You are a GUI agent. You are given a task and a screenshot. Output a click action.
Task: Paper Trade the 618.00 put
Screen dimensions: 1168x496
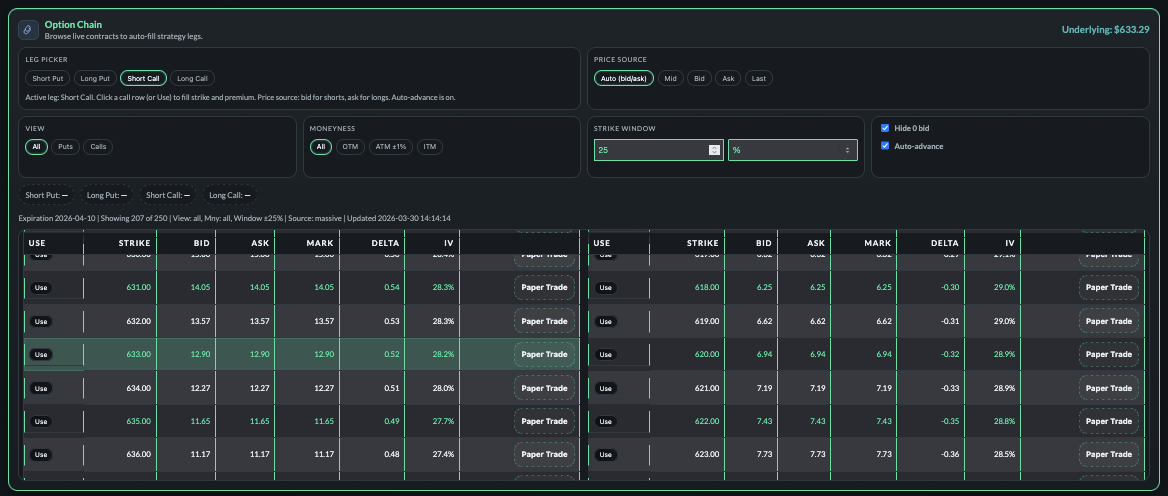pyautogui.click(x=1109, y=287)
